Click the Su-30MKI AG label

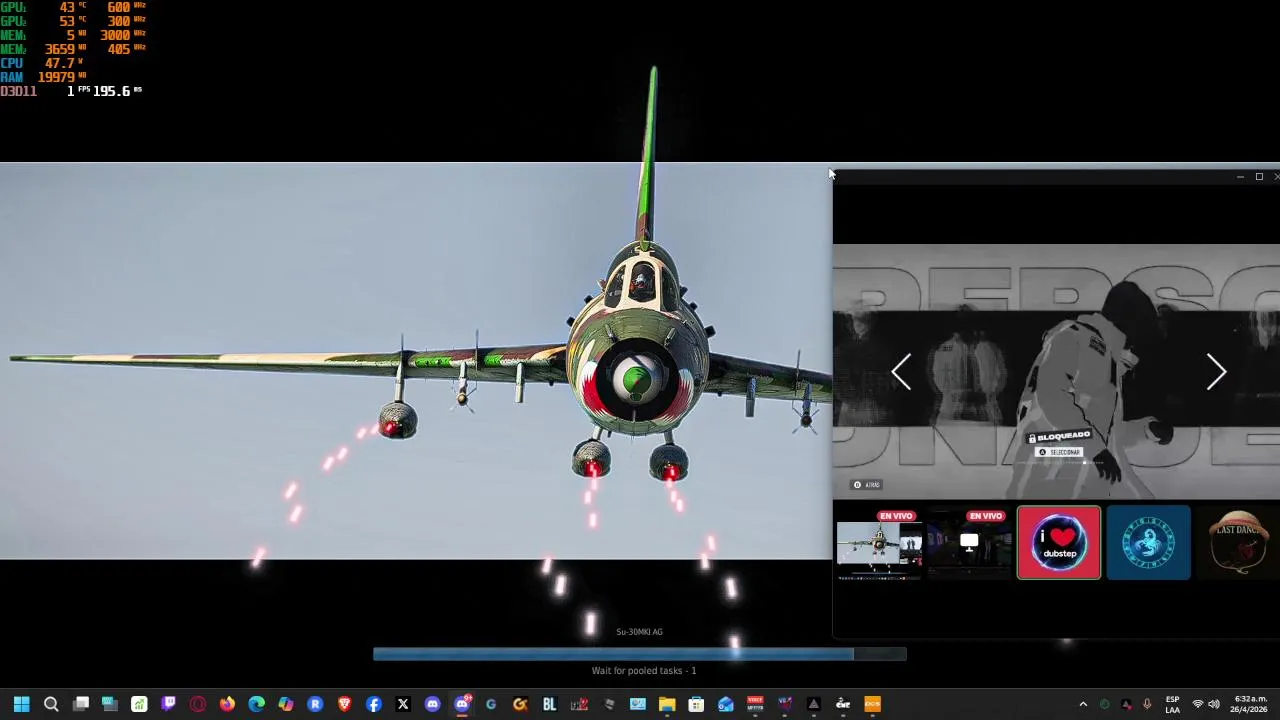639,632
